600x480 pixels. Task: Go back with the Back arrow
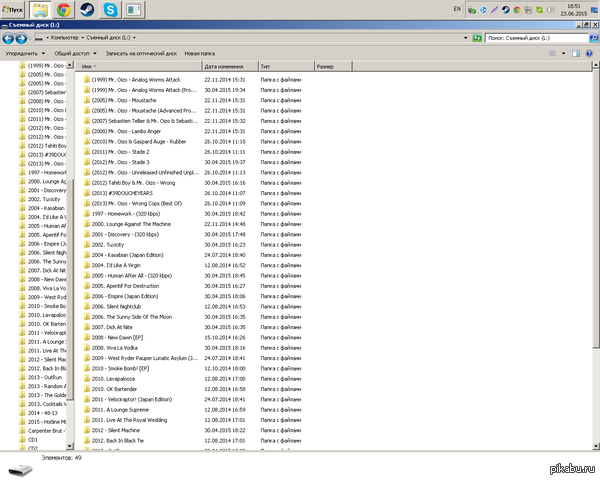point(8,38)
